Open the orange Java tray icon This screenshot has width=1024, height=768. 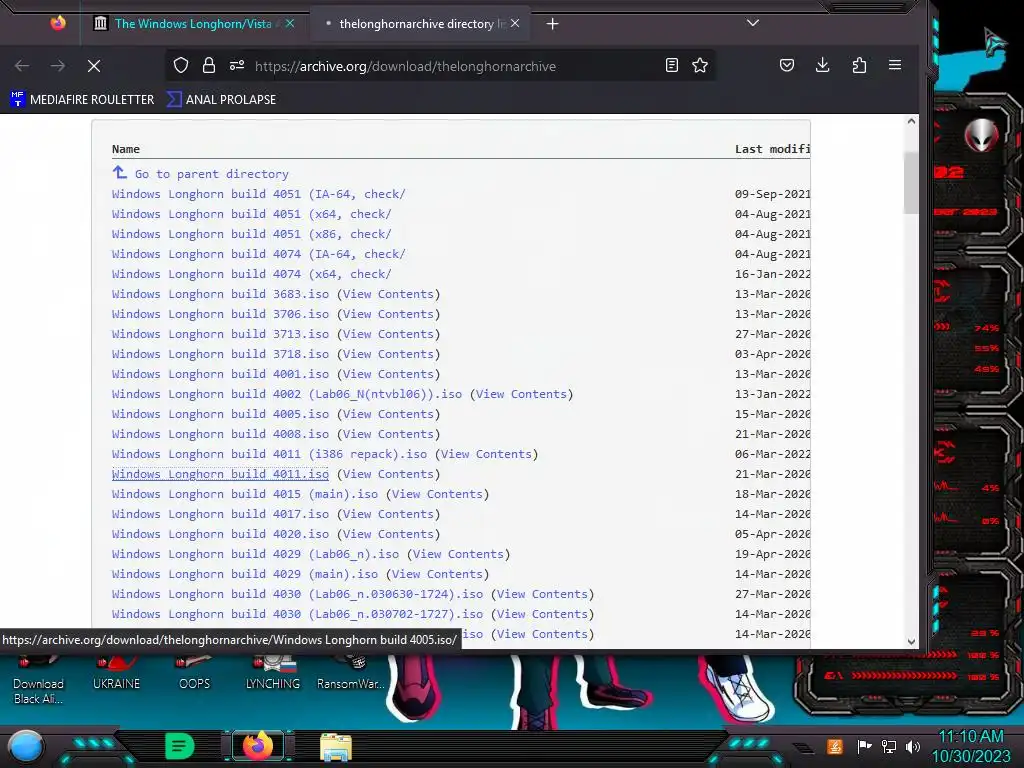pos(835,746)
